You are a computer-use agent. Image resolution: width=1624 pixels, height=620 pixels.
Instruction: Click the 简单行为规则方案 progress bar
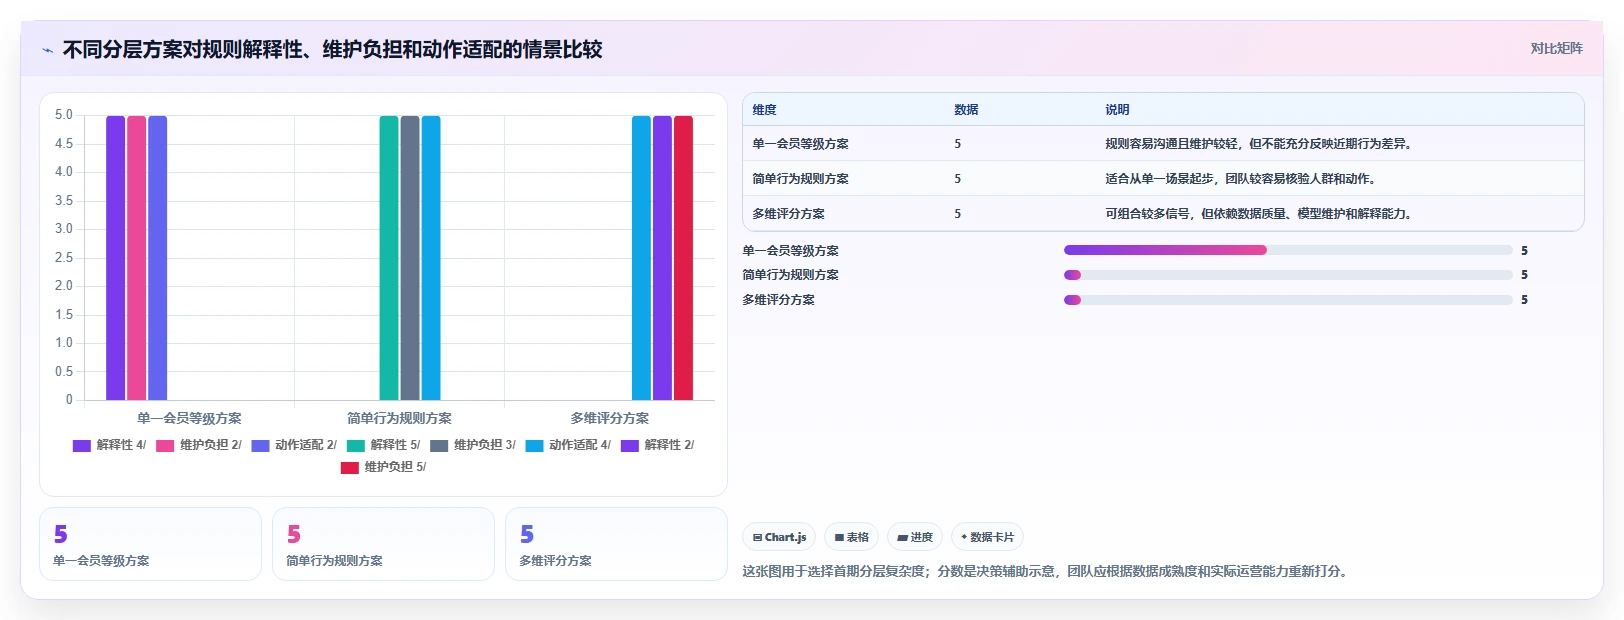point(1288,275)
